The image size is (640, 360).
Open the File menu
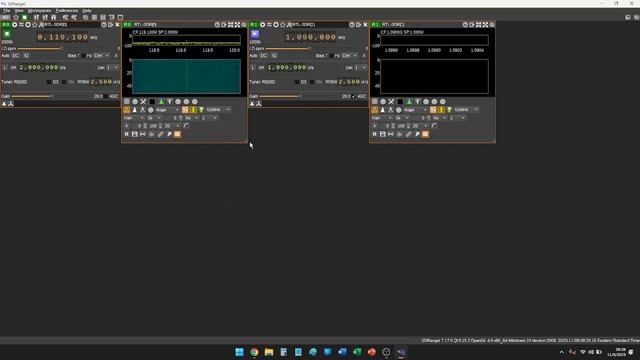(7, 11)
